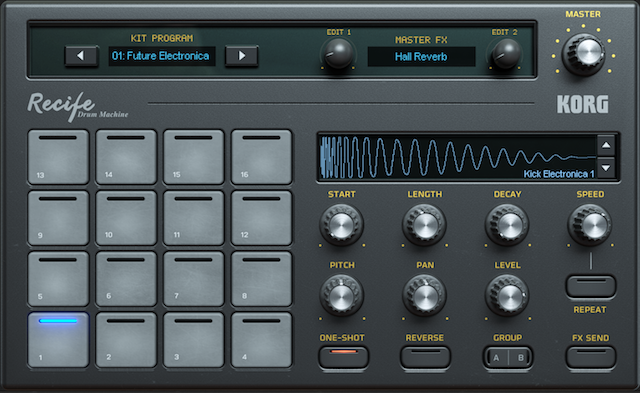Select previous sample with waveform up arrow
The image size is (640, 393).
tap(606, 145)
